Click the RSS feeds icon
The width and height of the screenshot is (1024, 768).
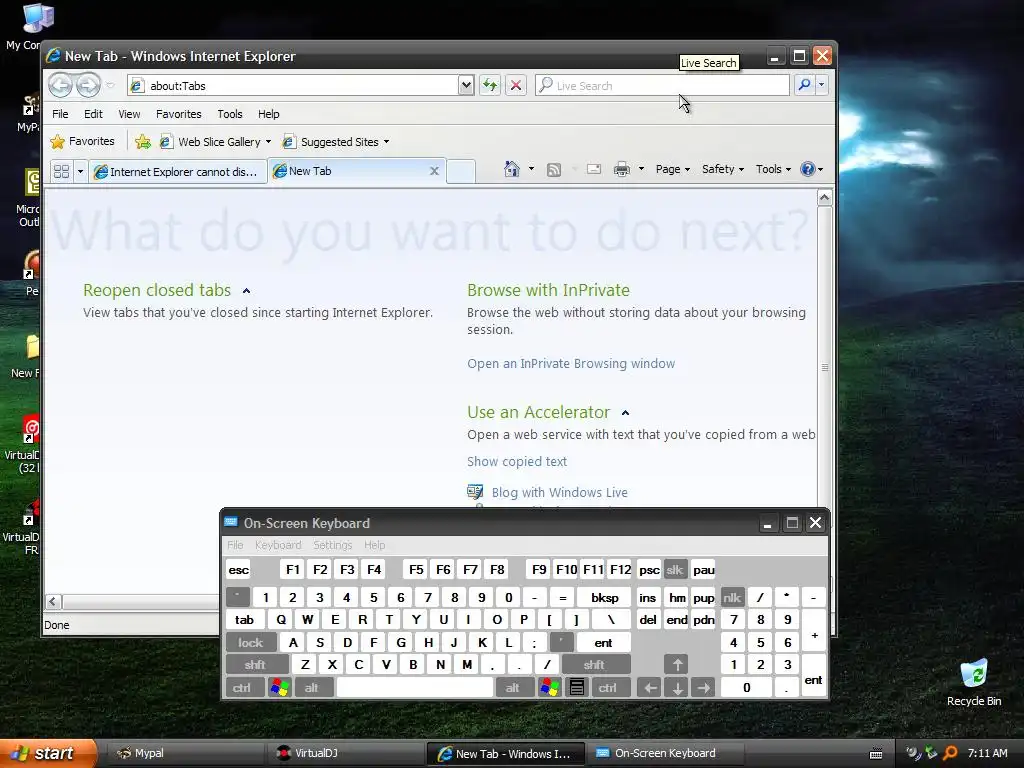[554, 170]
